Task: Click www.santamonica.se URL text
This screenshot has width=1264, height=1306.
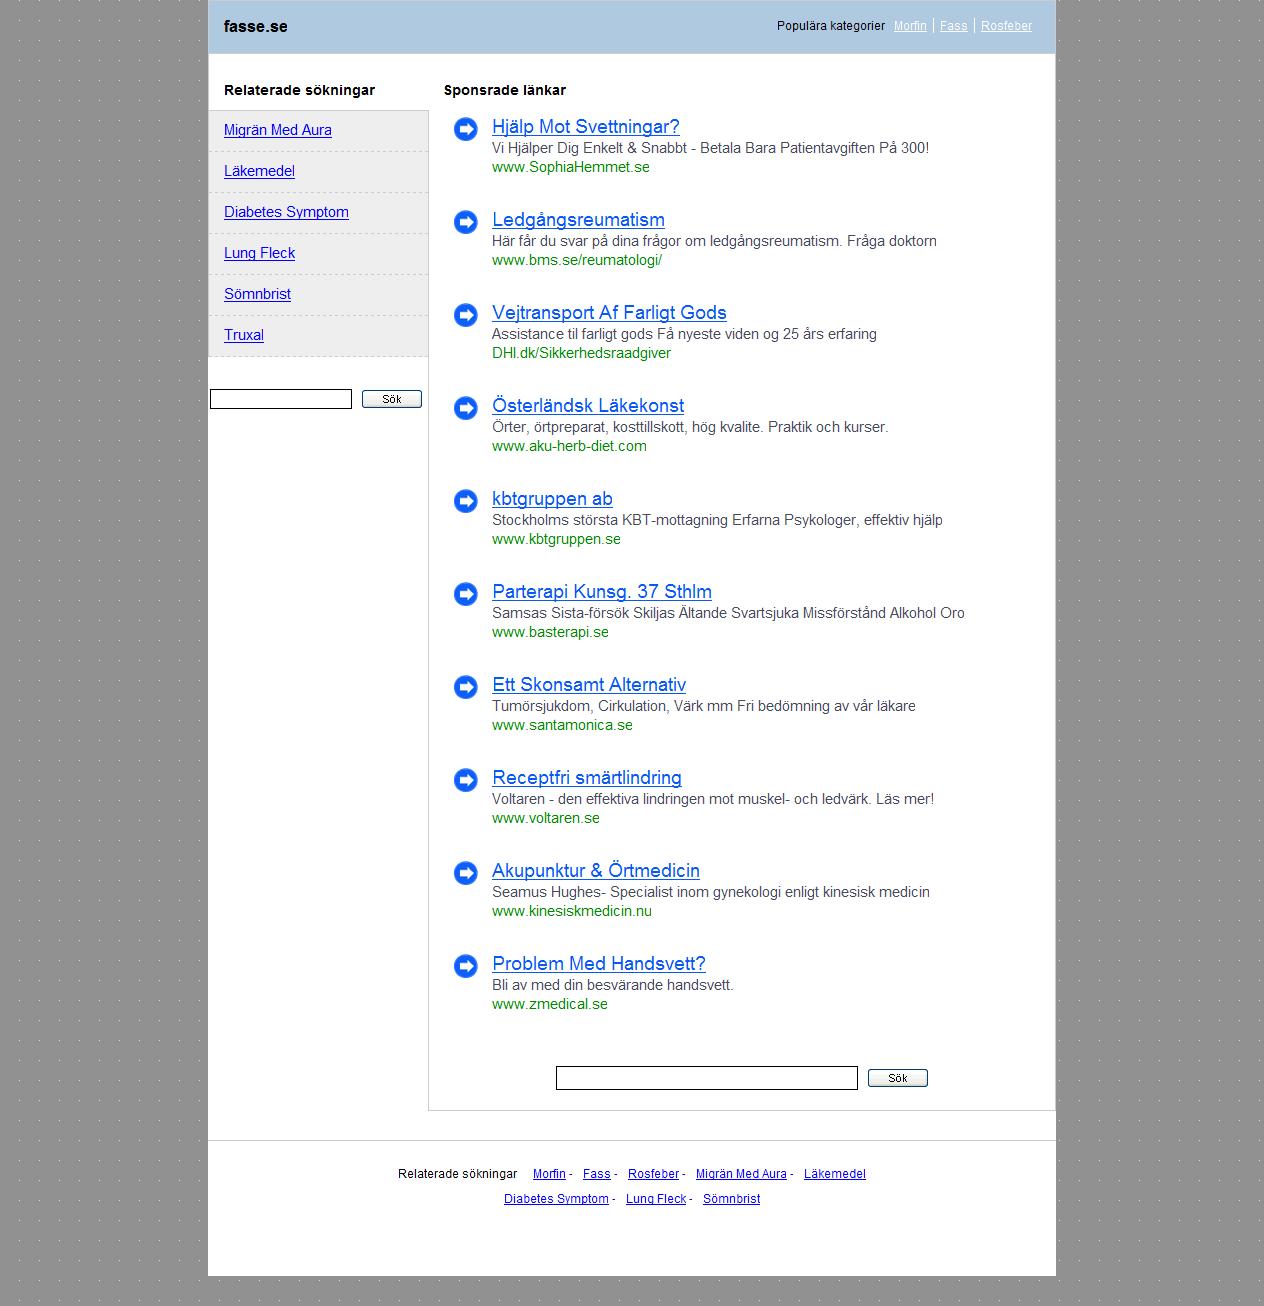Action: tap(562, 725)
